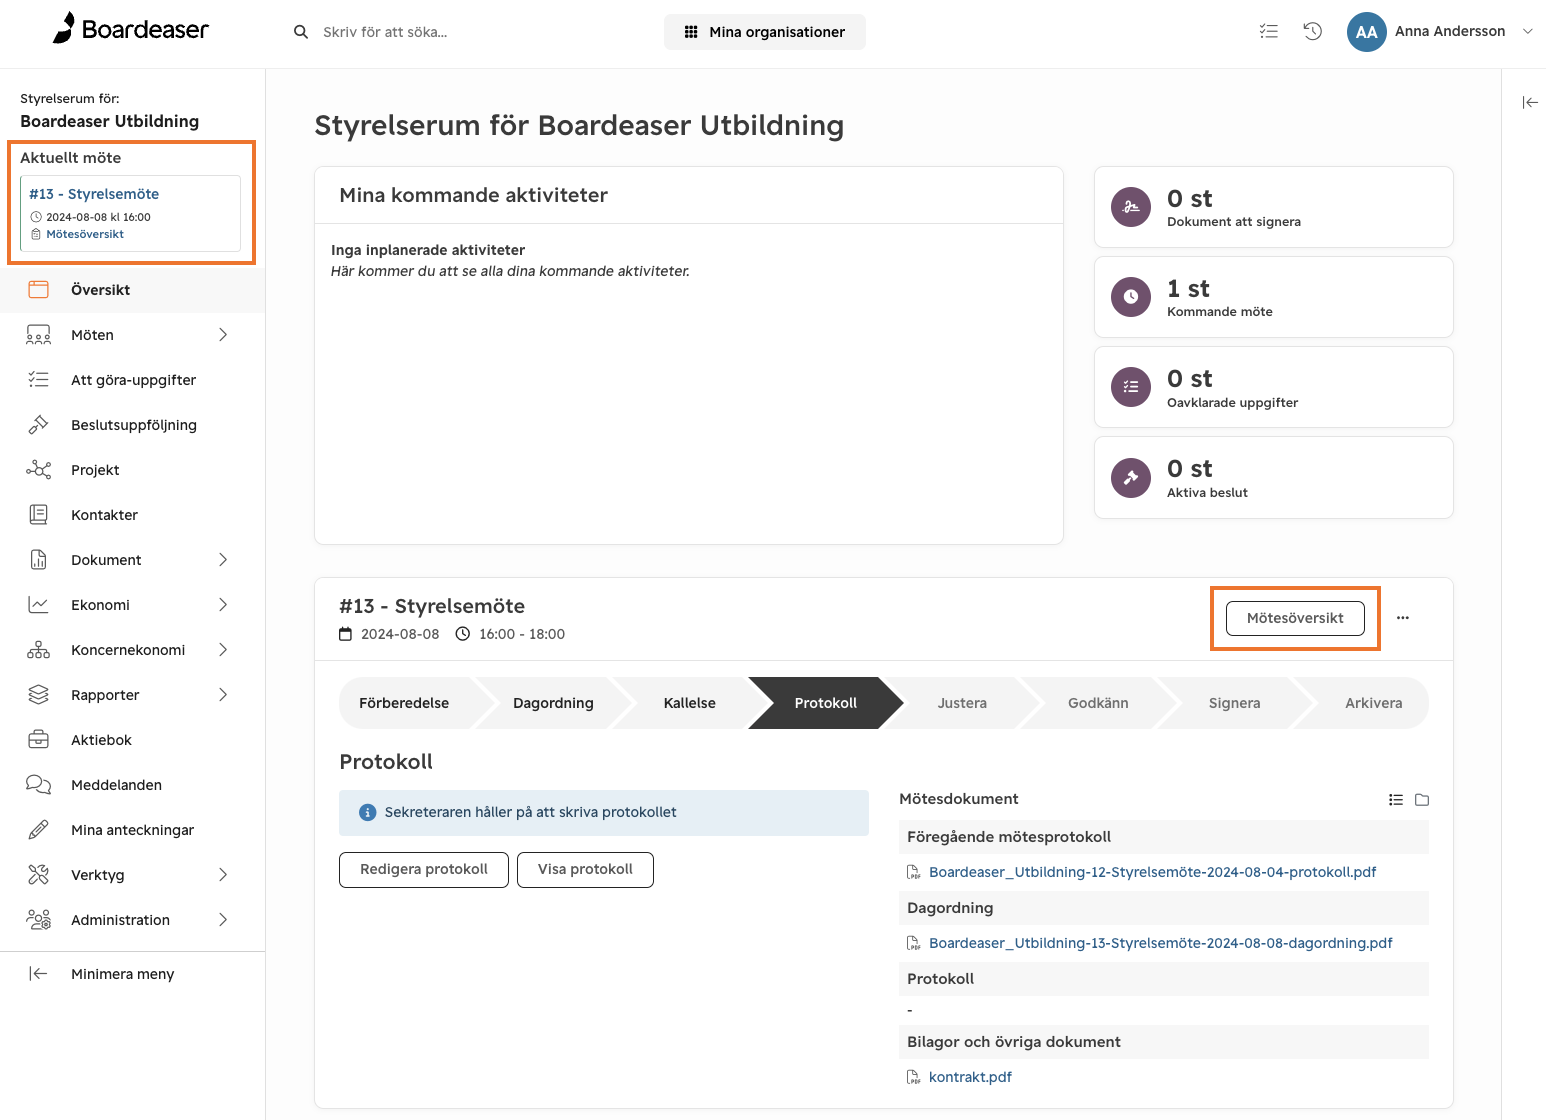Open the 0 st Dokument att signera card
This screenshot has height=1120, width=1546.
click(x=1273, y=207)
